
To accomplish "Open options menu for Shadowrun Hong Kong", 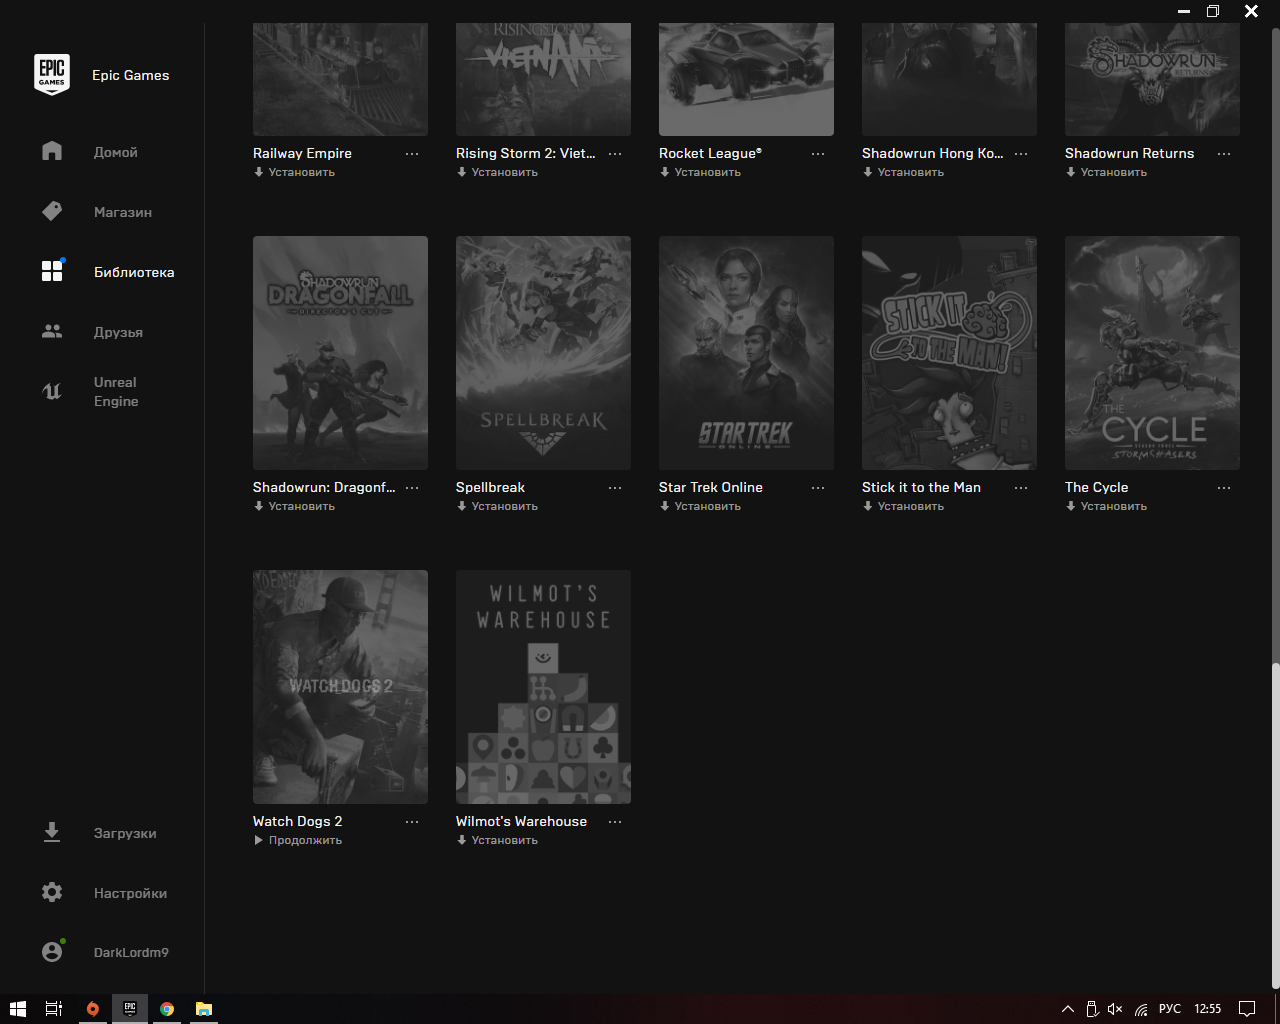I will click(1021, 154).
